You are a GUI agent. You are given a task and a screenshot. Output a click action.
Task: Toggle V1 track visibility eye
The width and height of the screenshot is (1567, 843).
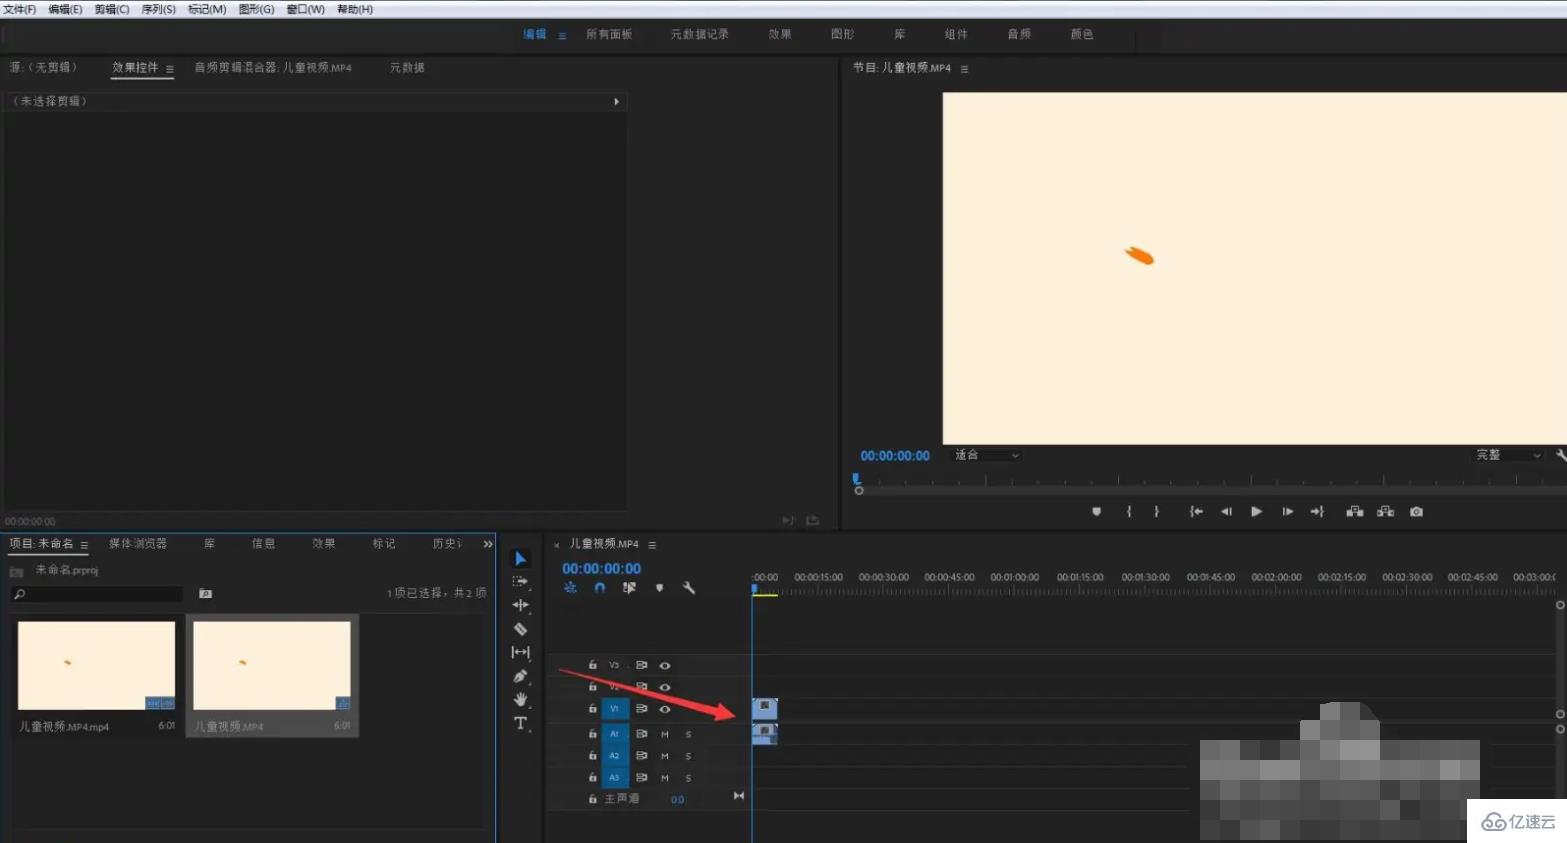point(665,709)
